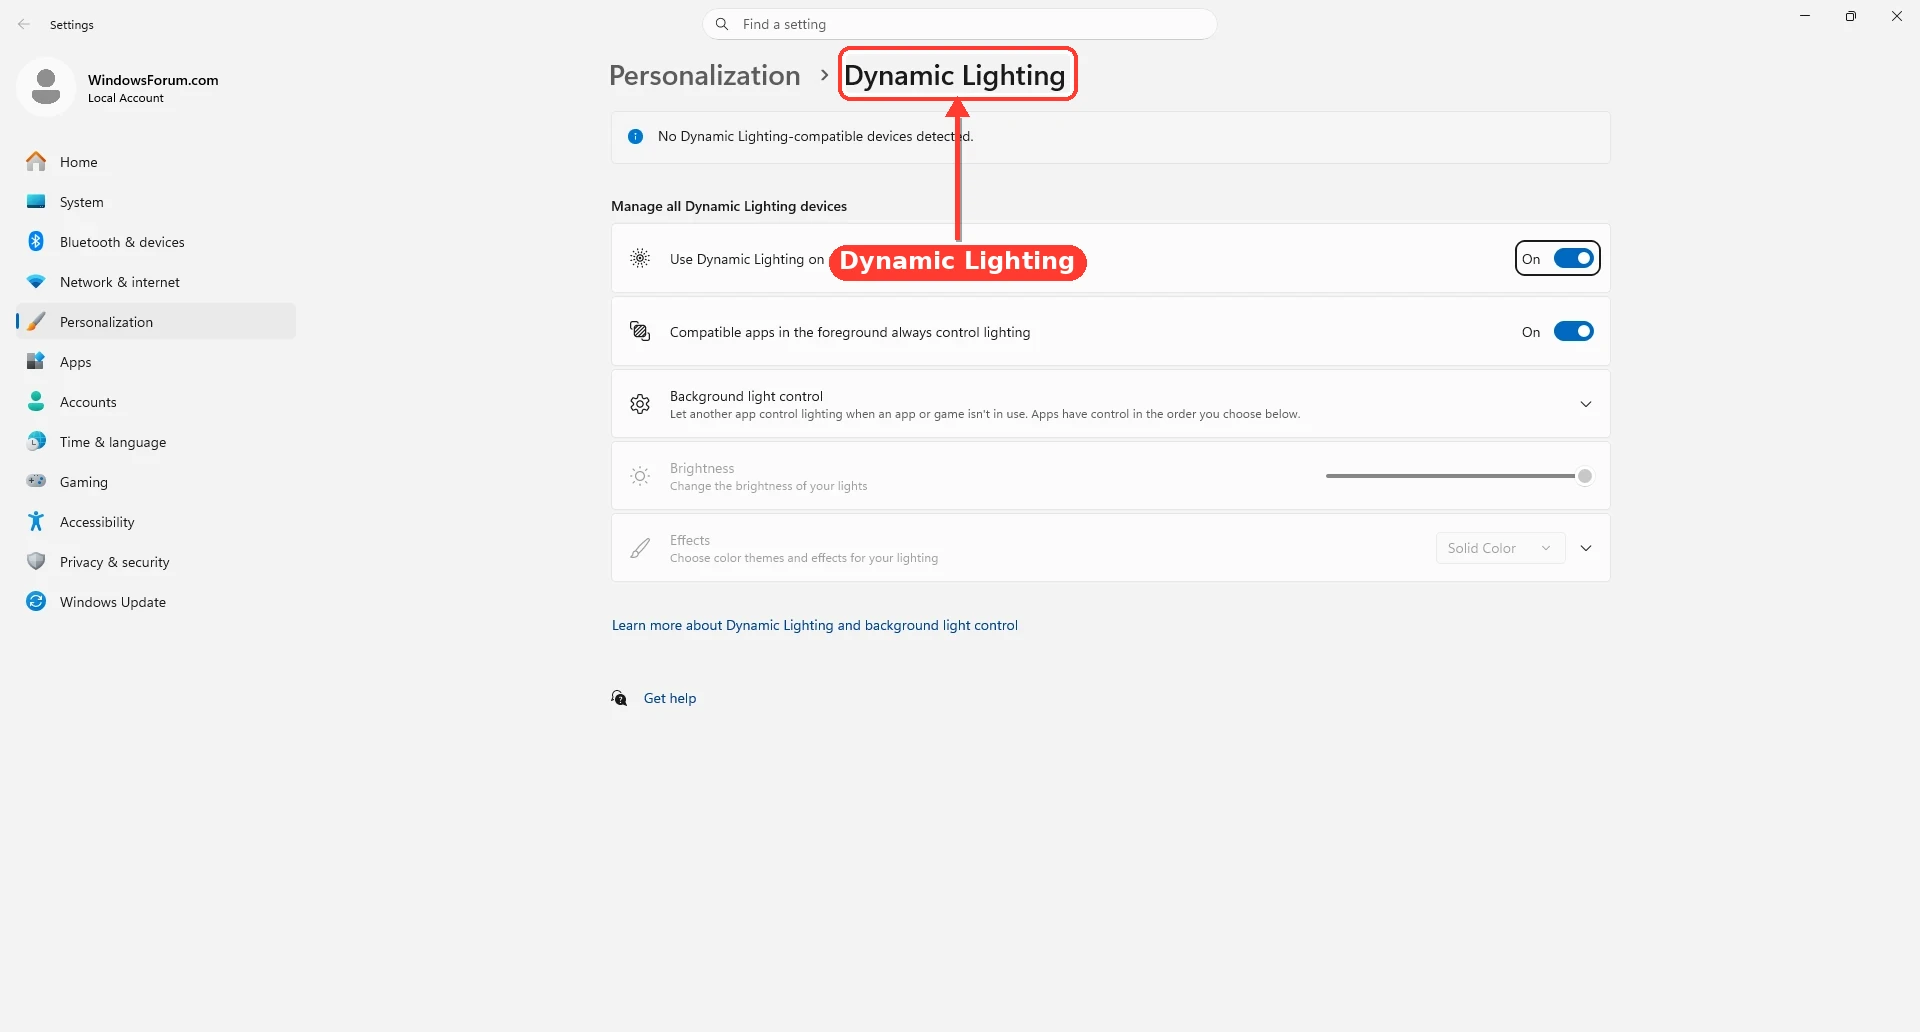The image size is (1920, 1032).
Task: Click the 'Local Account' text under username
Action: pyautogui.click(x=126, y=98)
